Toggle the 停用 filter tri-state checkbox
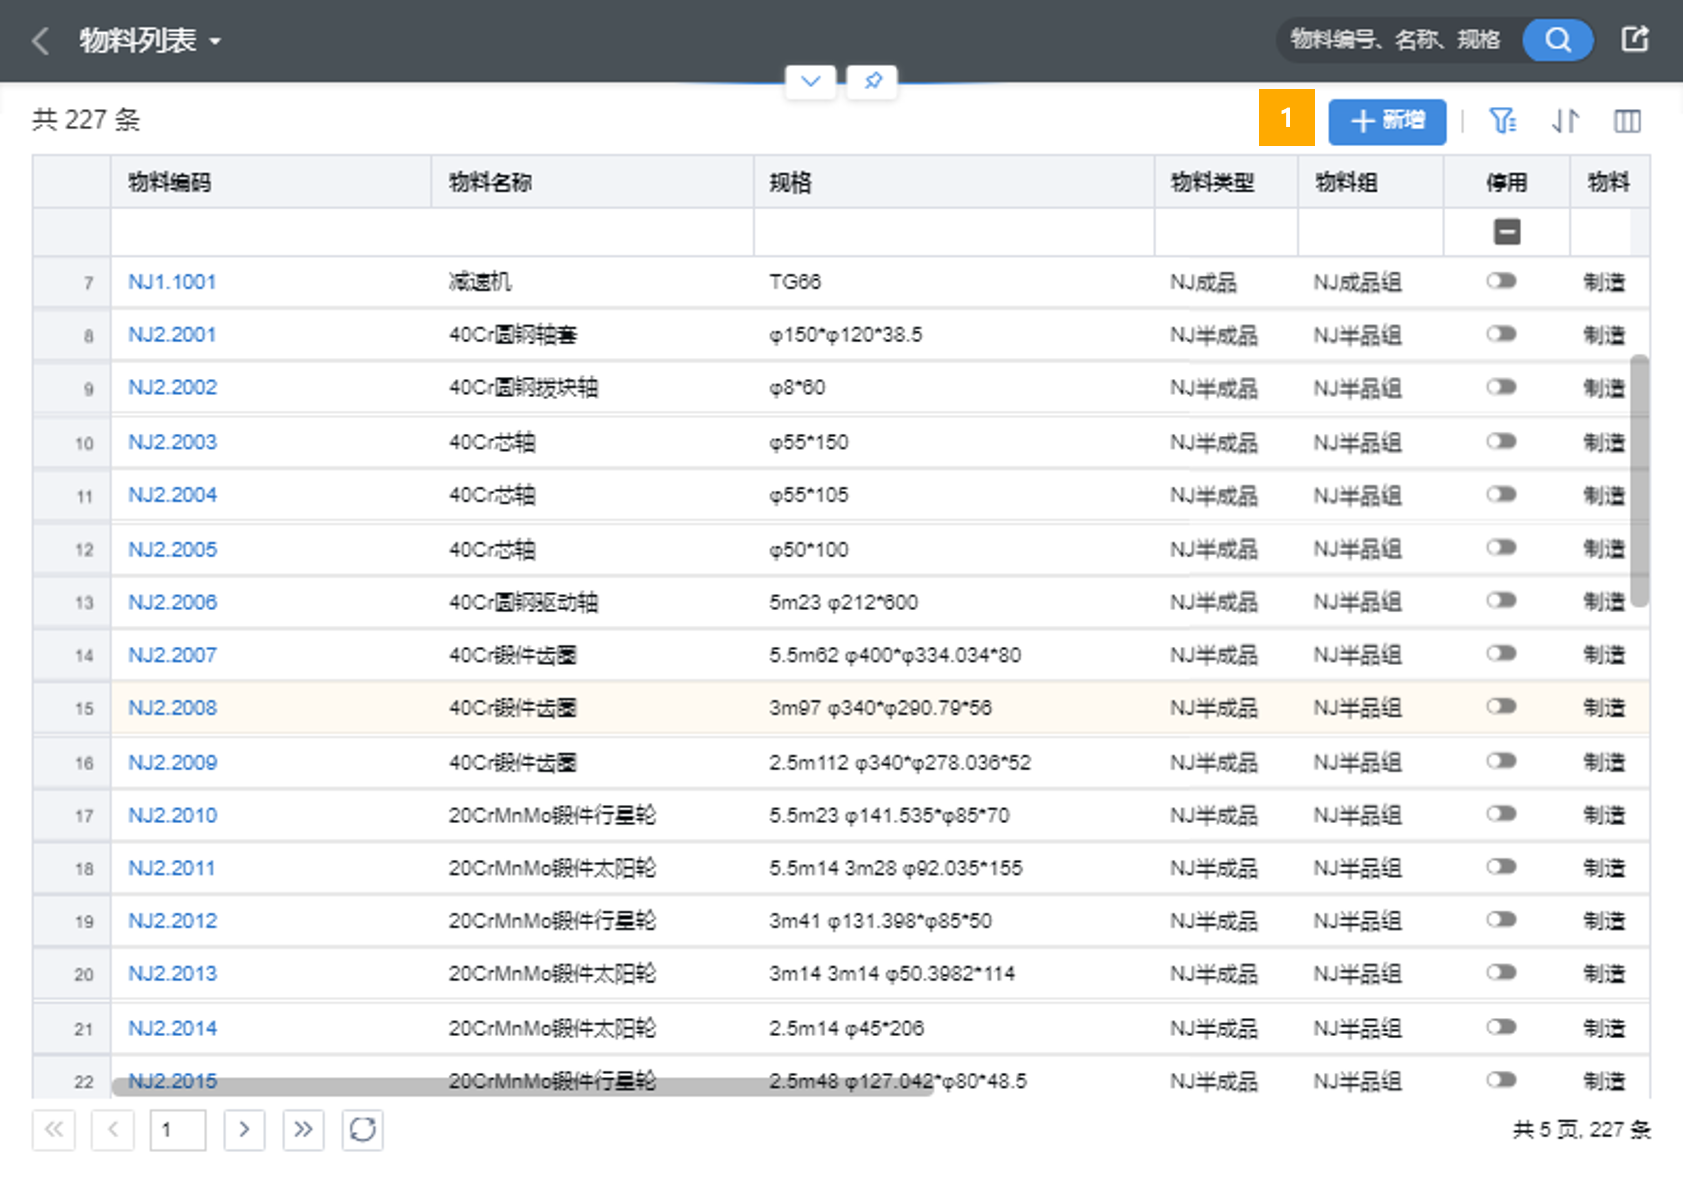This screenshot has height=1181, width=1683. tap(1507, 232)
